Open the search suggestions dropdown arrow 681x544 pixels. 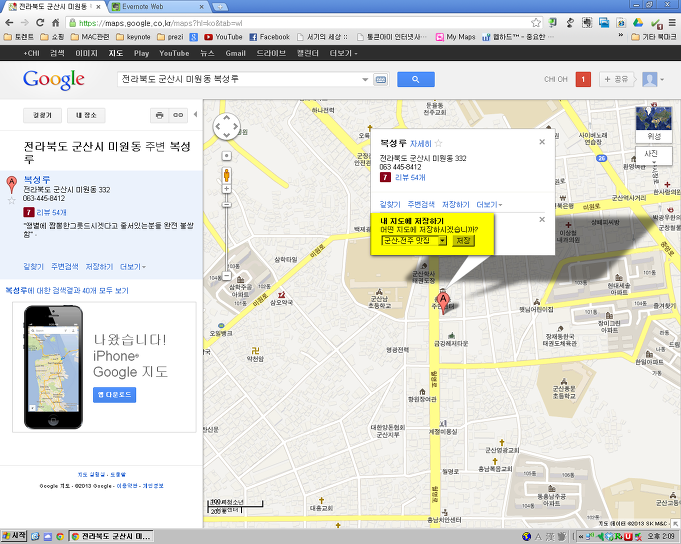365,79
